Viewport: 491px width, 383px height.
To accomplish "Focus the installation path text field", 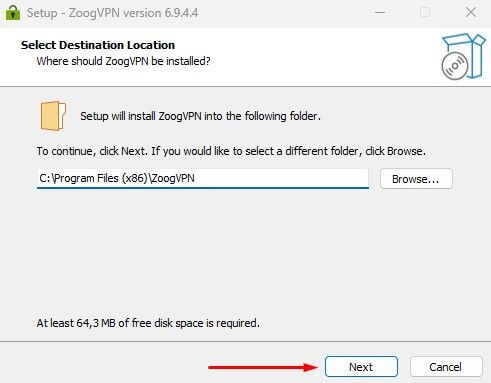I will [x=203, y=178].
